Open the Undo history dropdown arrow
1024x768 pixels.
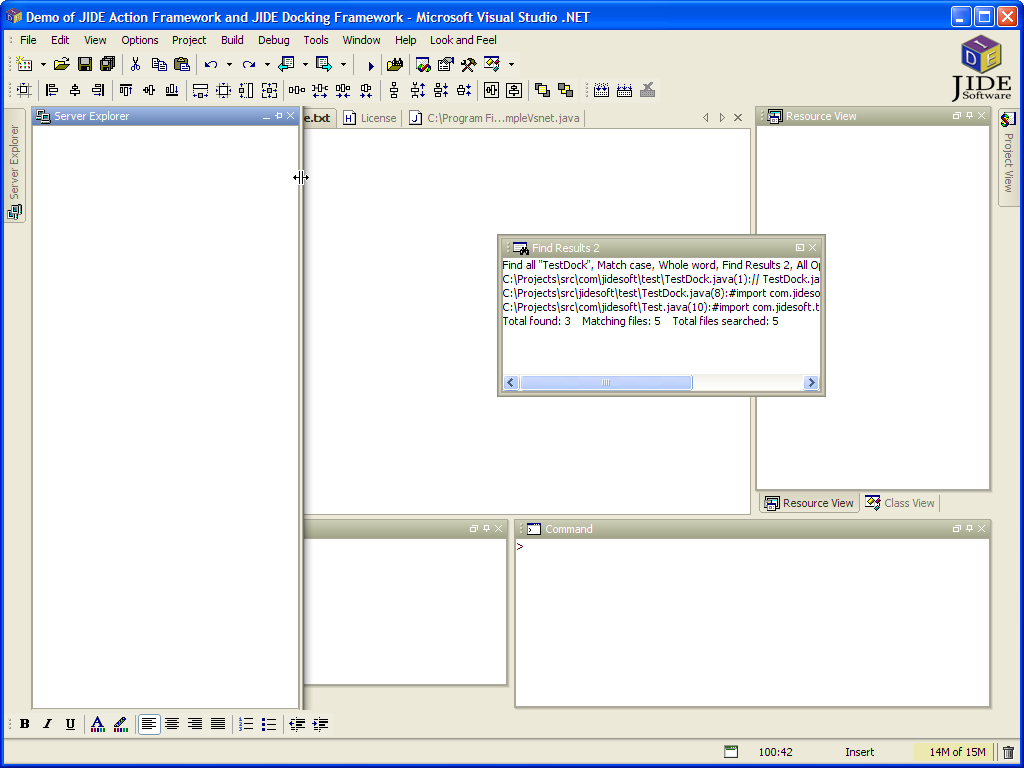[x=229, y=64]
